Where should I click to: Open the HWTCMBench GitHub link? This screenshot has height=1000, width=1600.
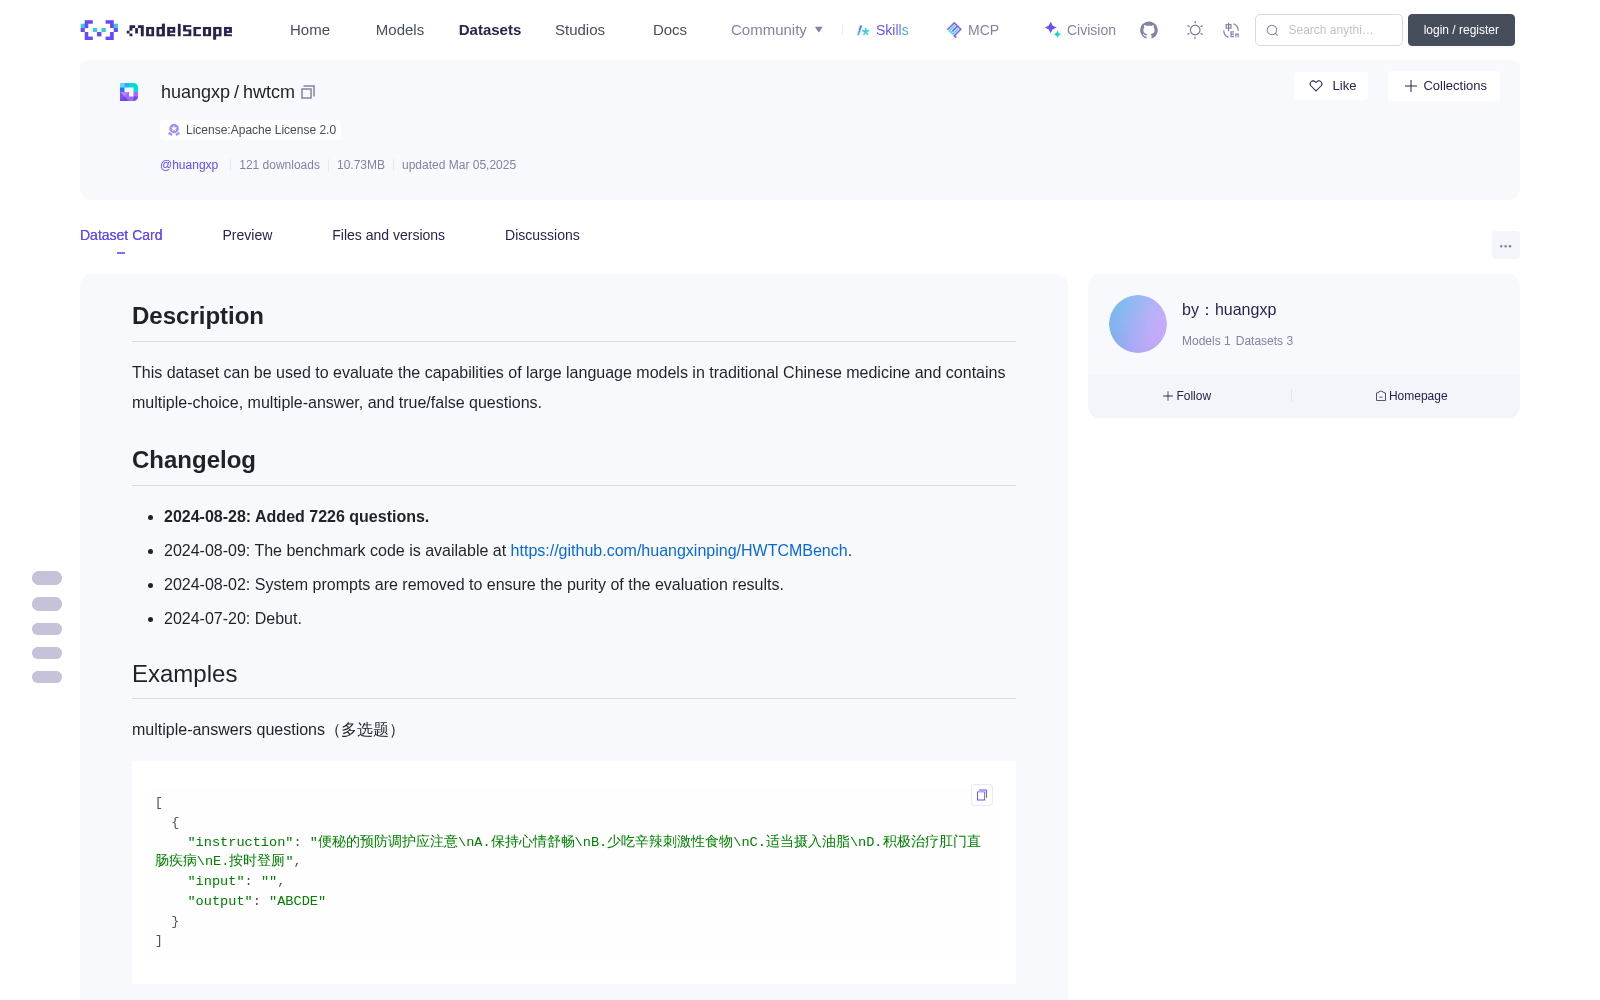(679, 551)
